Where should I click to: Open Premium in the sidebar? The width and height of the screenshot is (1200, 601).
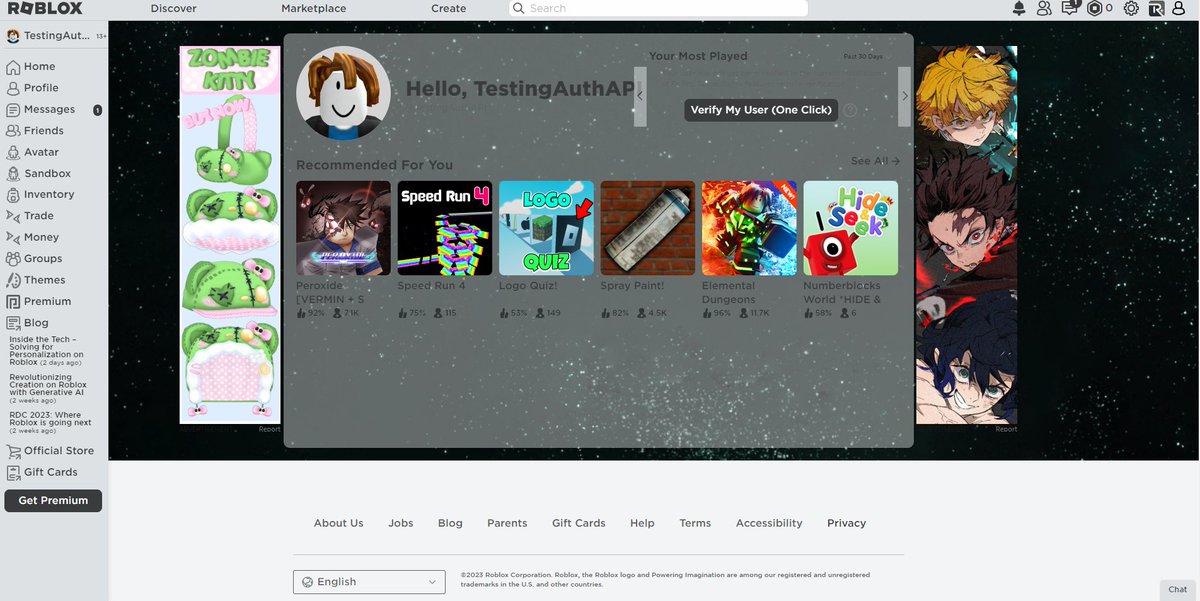39,302
